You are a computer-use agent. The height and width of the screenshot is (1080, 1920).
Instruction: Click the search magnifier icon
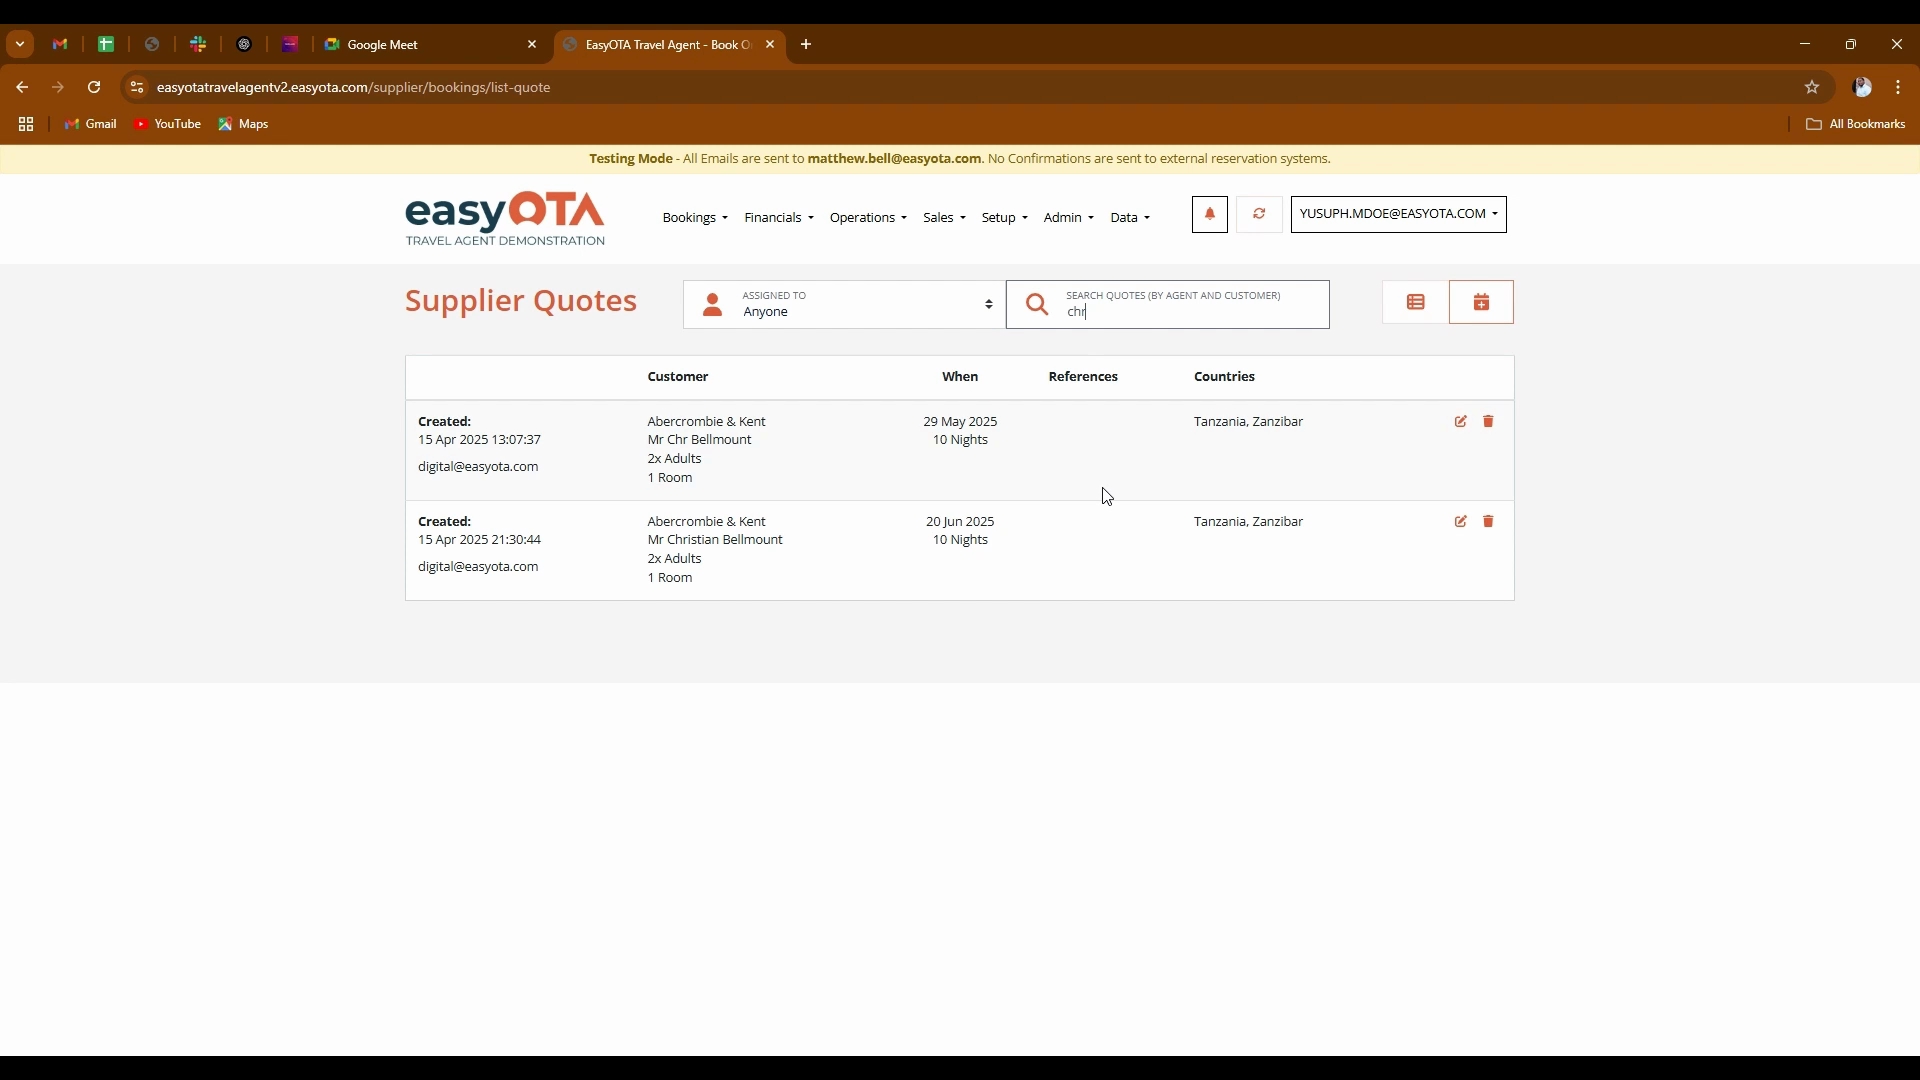click(x=1037, y=305)
